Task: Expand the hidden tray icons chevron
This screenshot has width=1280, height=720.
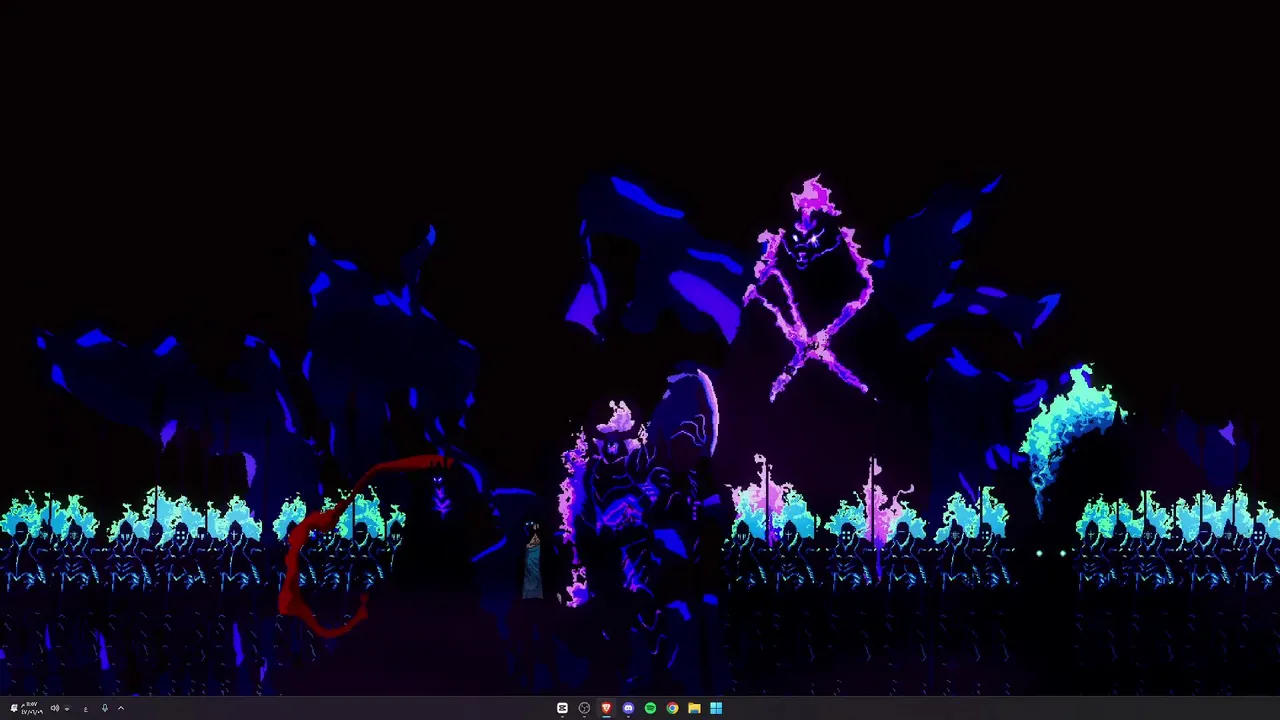Action: coord(121,708)
